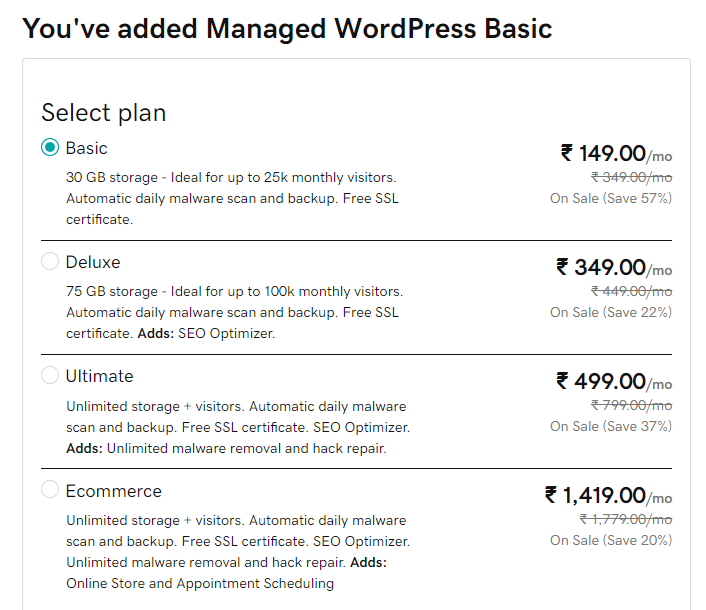The width and height of the screenshot is (706, 610).
Task: Click the Online Store and Appointment Scheduling text
Action: tap(200, 583)
